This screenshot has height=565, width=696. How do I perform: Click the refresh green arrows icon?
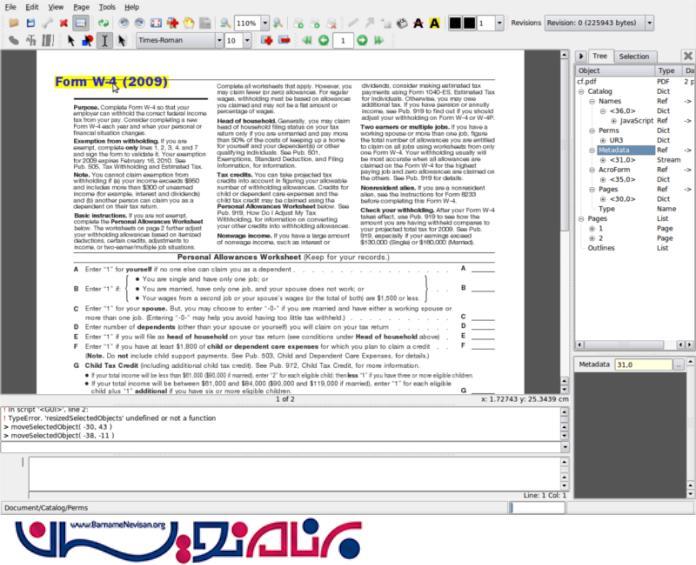coord(104,22)
